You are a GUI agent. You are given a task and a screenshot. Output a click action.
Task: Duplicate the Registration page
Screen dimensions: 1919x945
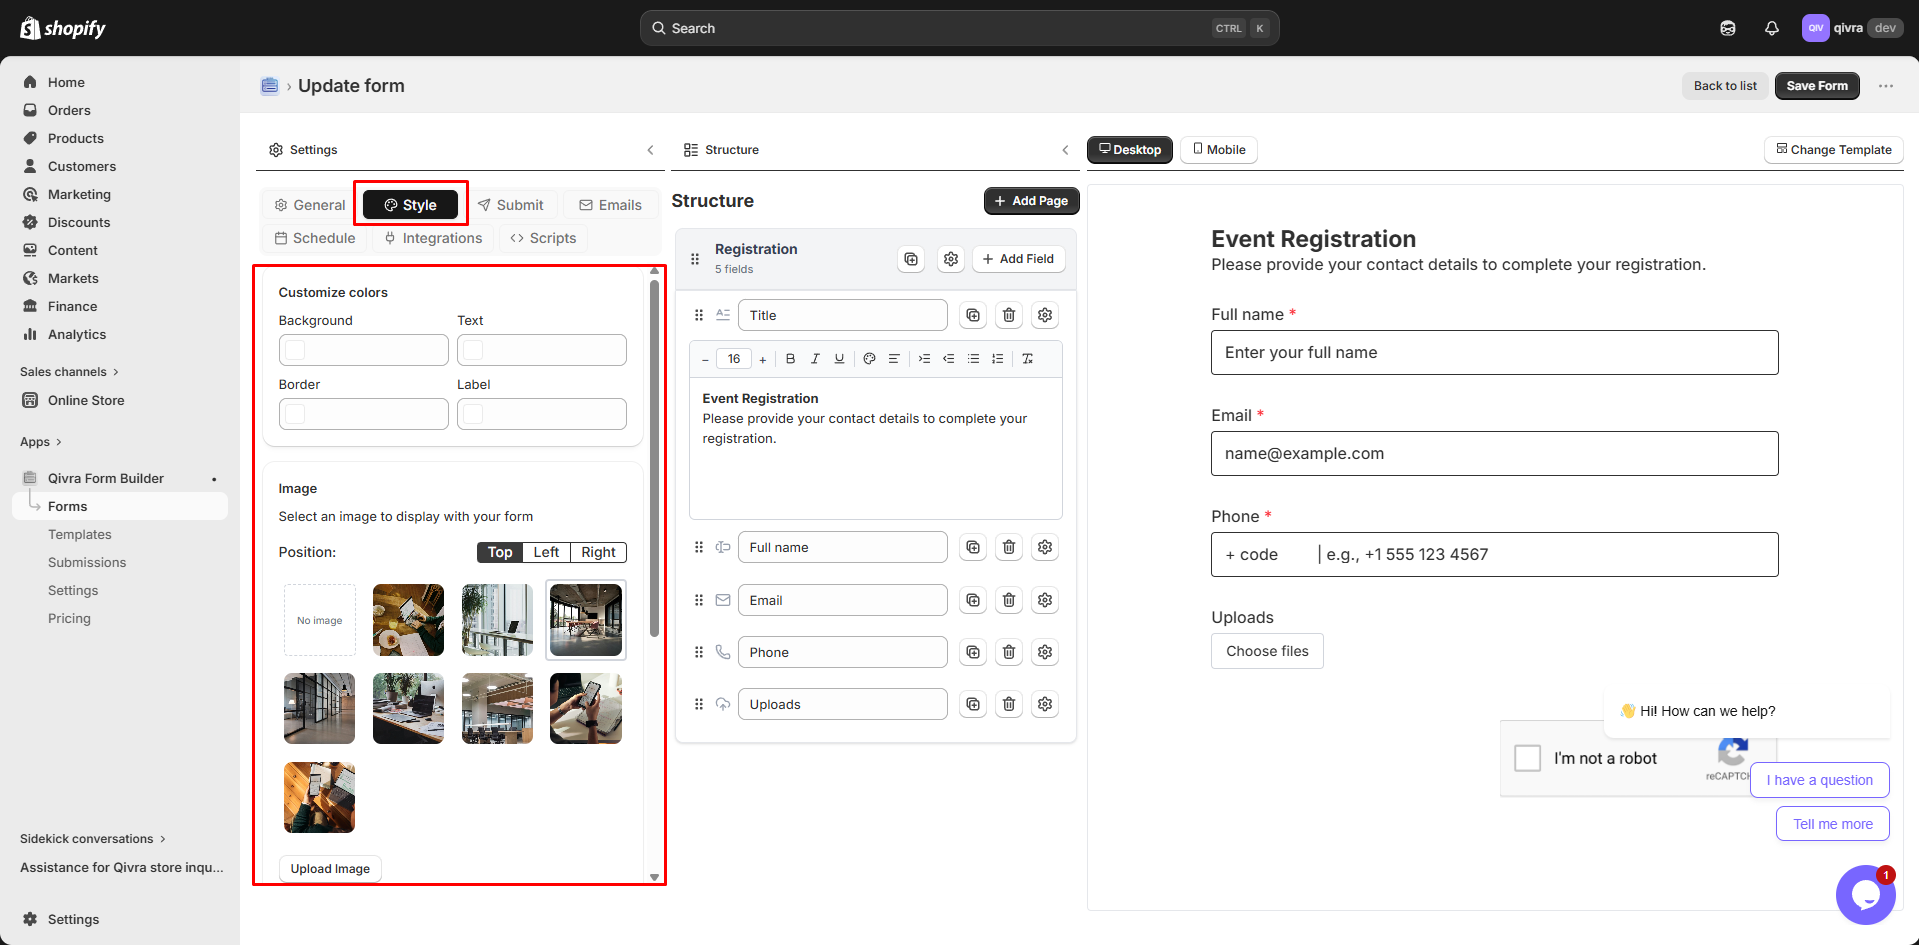click(911, 259)
